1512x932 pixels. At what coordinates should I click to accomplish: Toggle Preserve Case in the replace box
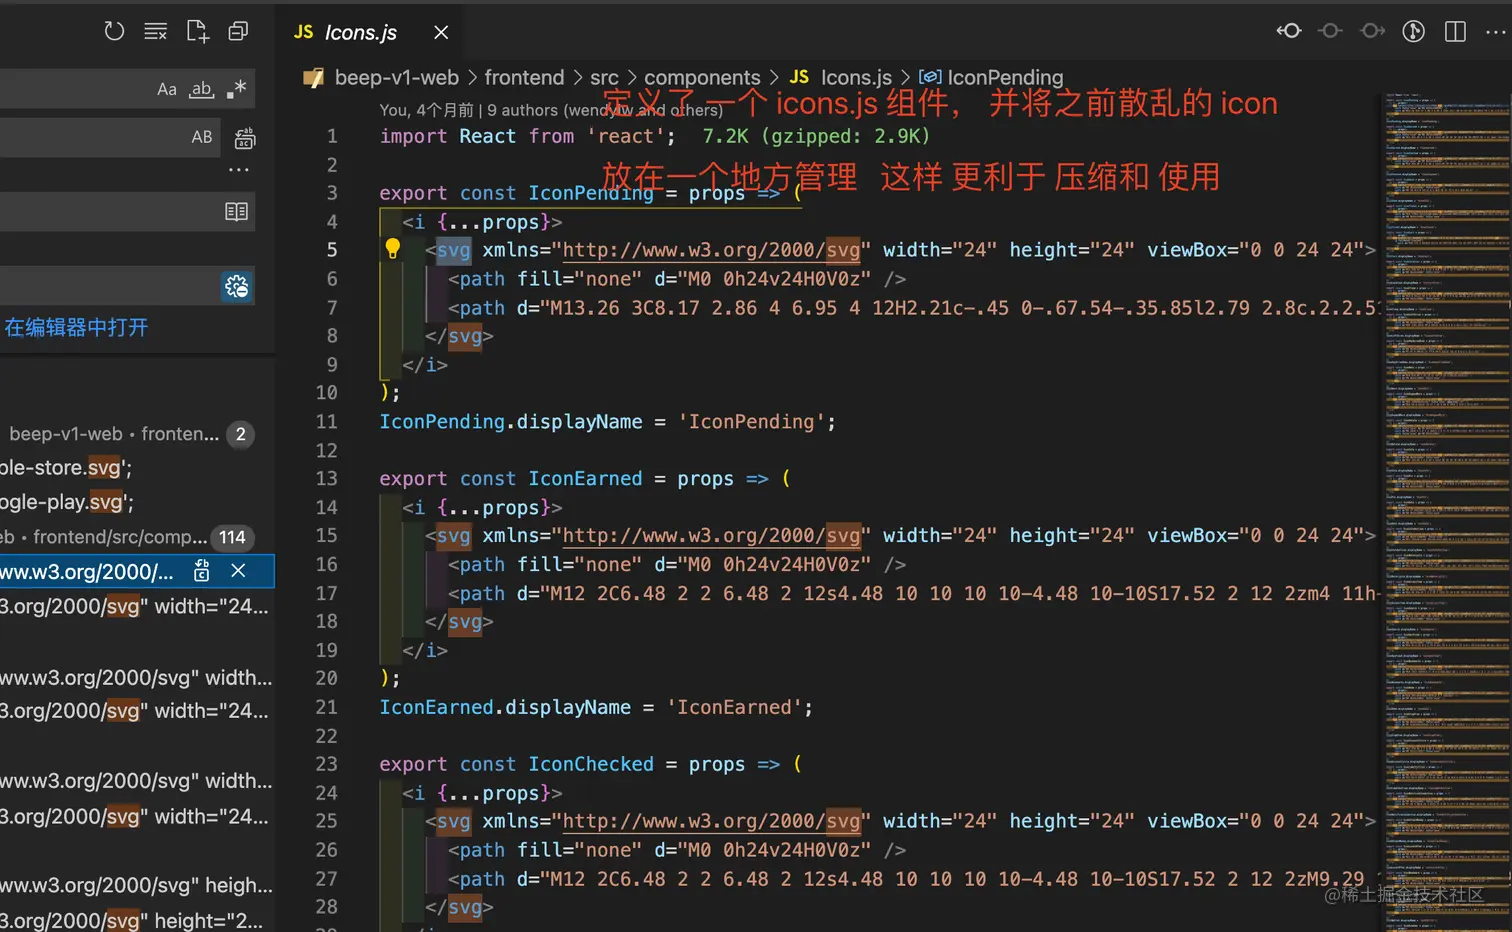201,137
